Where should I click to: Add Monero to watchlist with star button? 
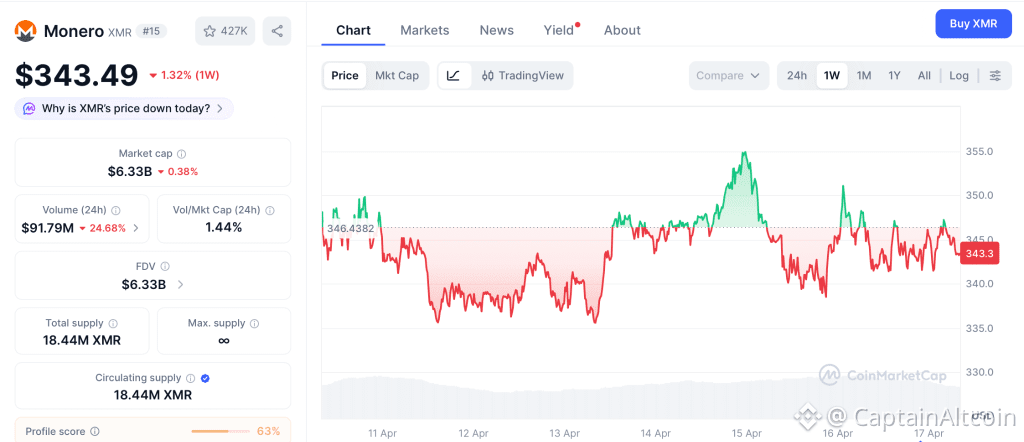(x=224, y=31)
